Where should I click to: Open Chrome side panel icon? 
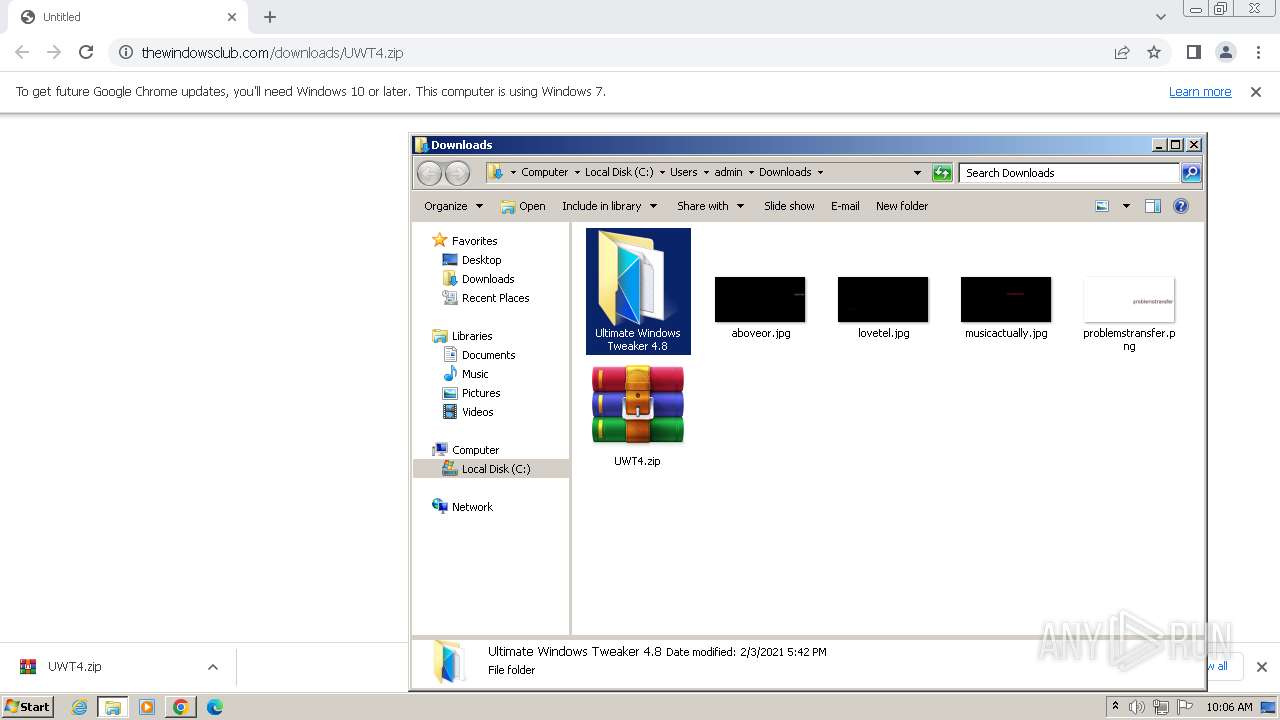[1193, 52]
